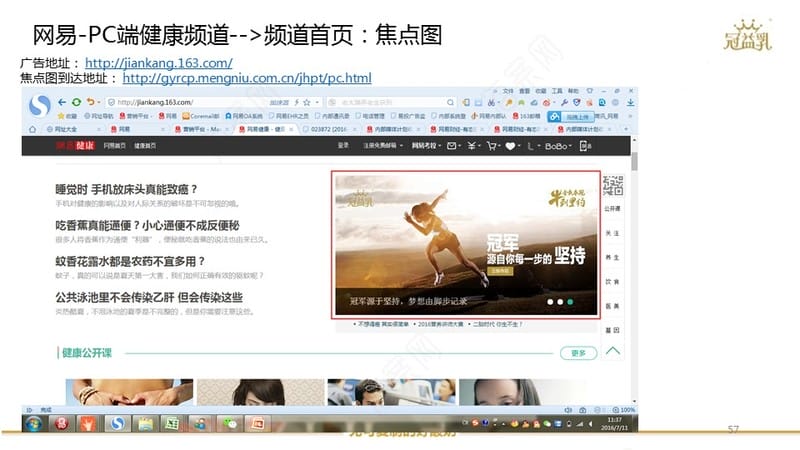Click the browser search box
Image resolution: width=800 pixels, height=450 pixels.
point(390,102)
